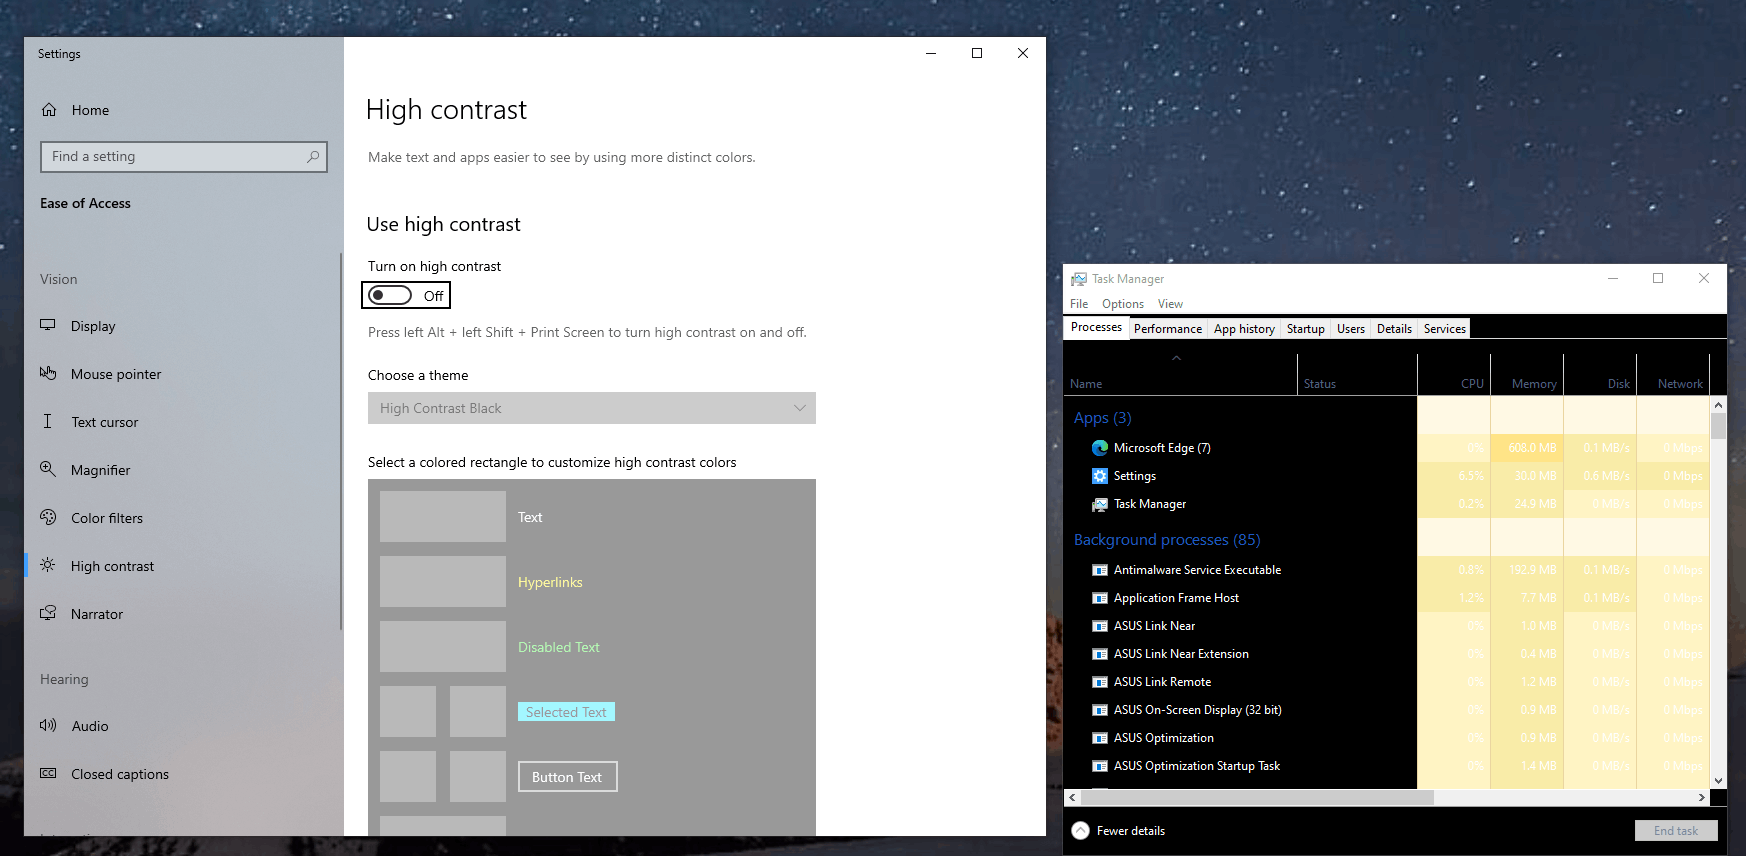Viewport: 1746px width, 856px height.
Task: Click the right arrow of Task Manager's horizontal scrollbar
Action: click(x=1702, y=798)
